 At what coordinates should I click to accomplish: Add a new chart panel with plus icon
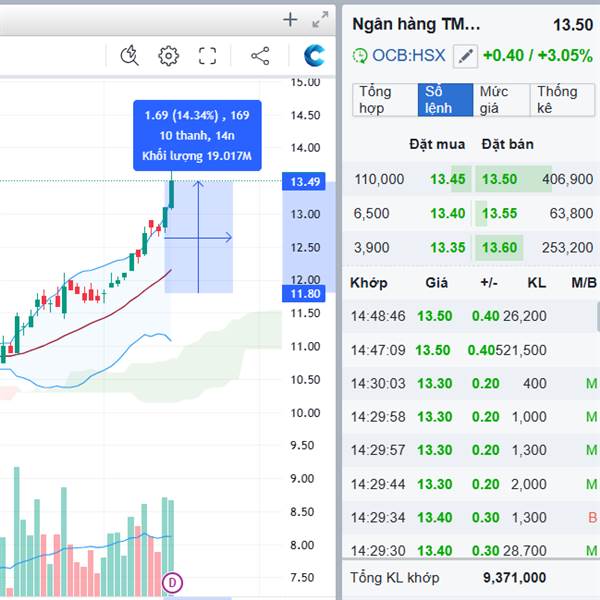point(290,20)
